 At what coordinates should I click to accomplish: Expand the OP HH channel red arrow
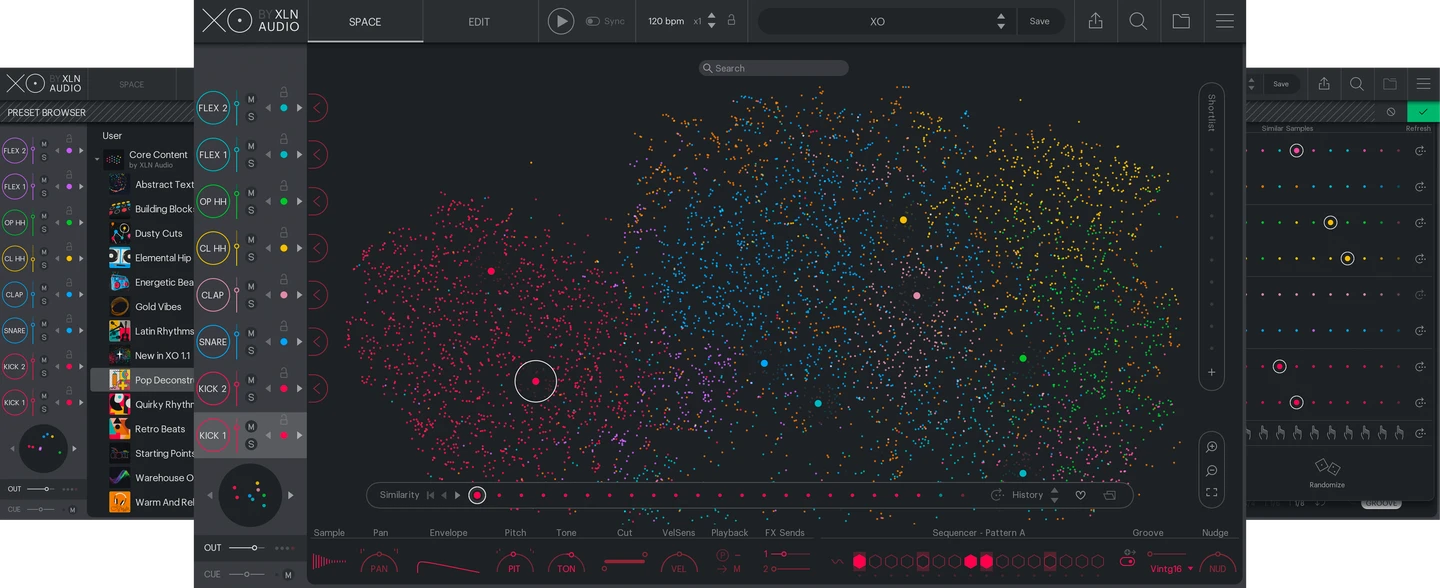tap(318, 201)
